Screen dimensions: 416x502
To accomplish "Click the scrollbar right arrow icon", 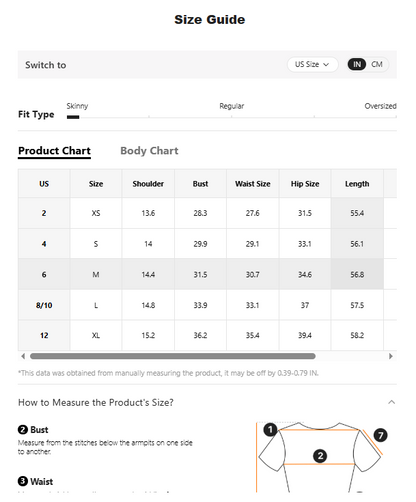I will tap(391, 356).
